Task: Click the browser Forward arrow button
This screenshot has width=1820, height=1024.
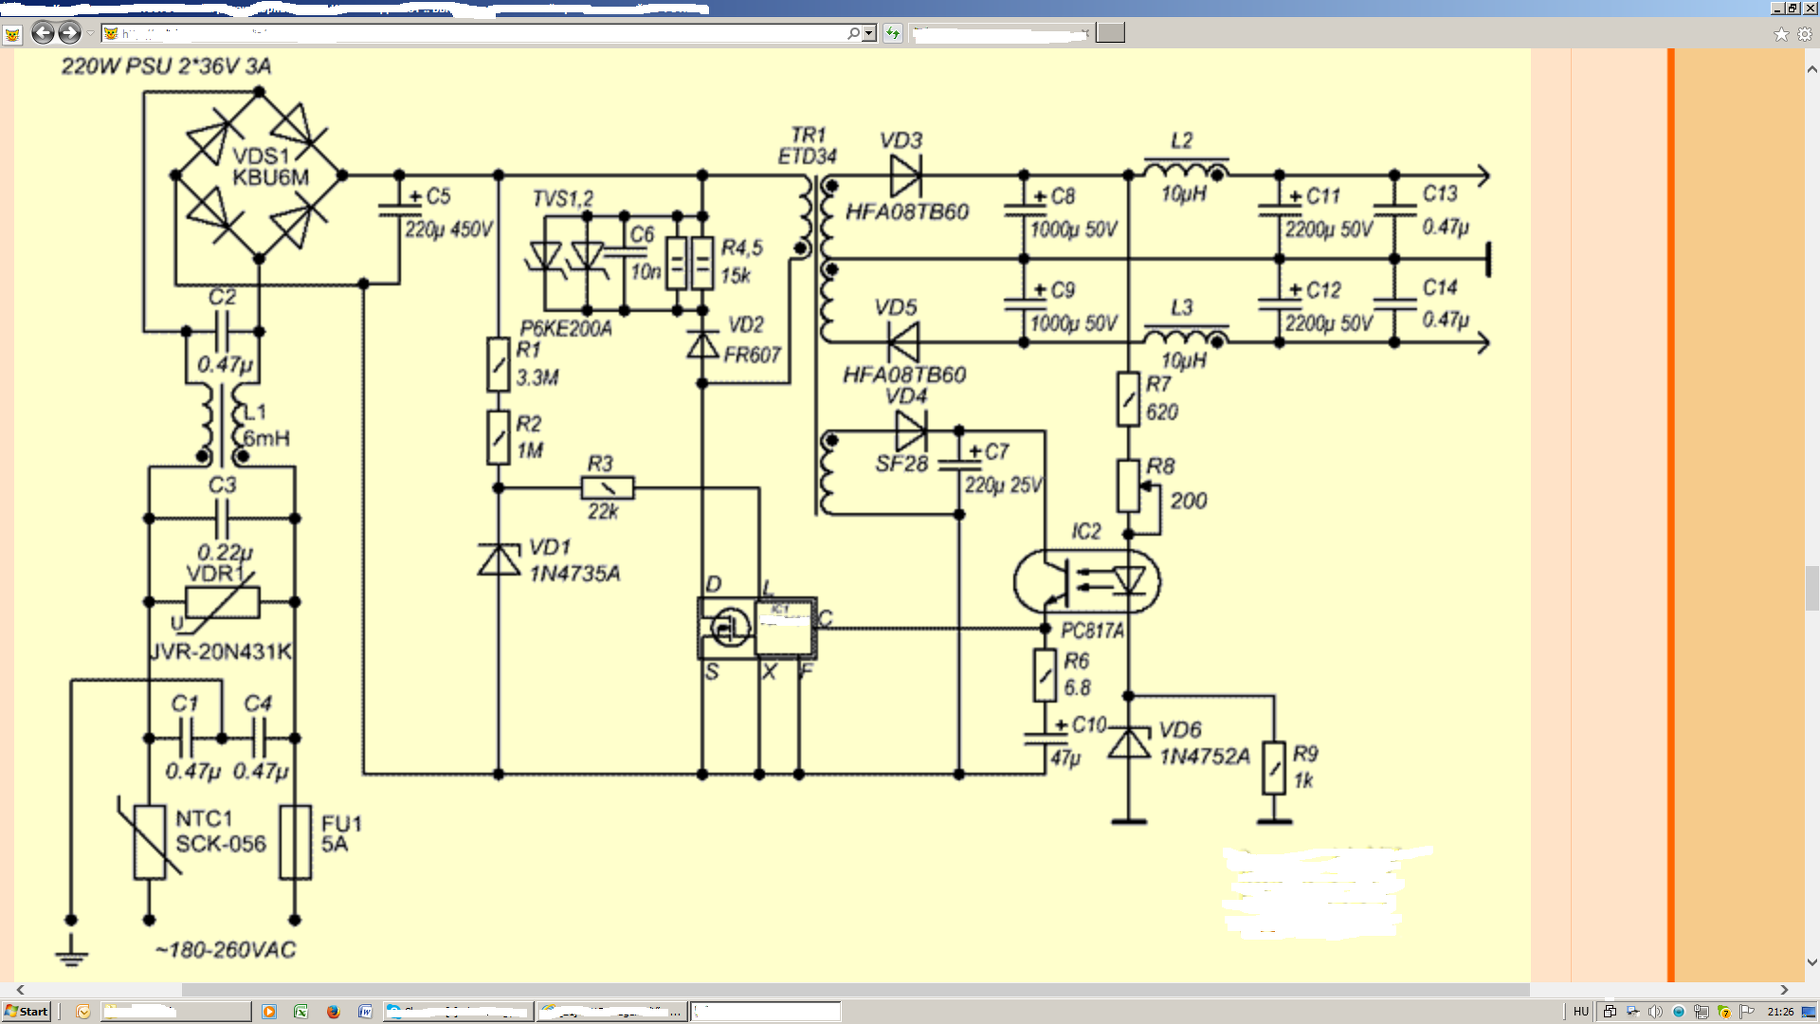Action: [69, 33]
